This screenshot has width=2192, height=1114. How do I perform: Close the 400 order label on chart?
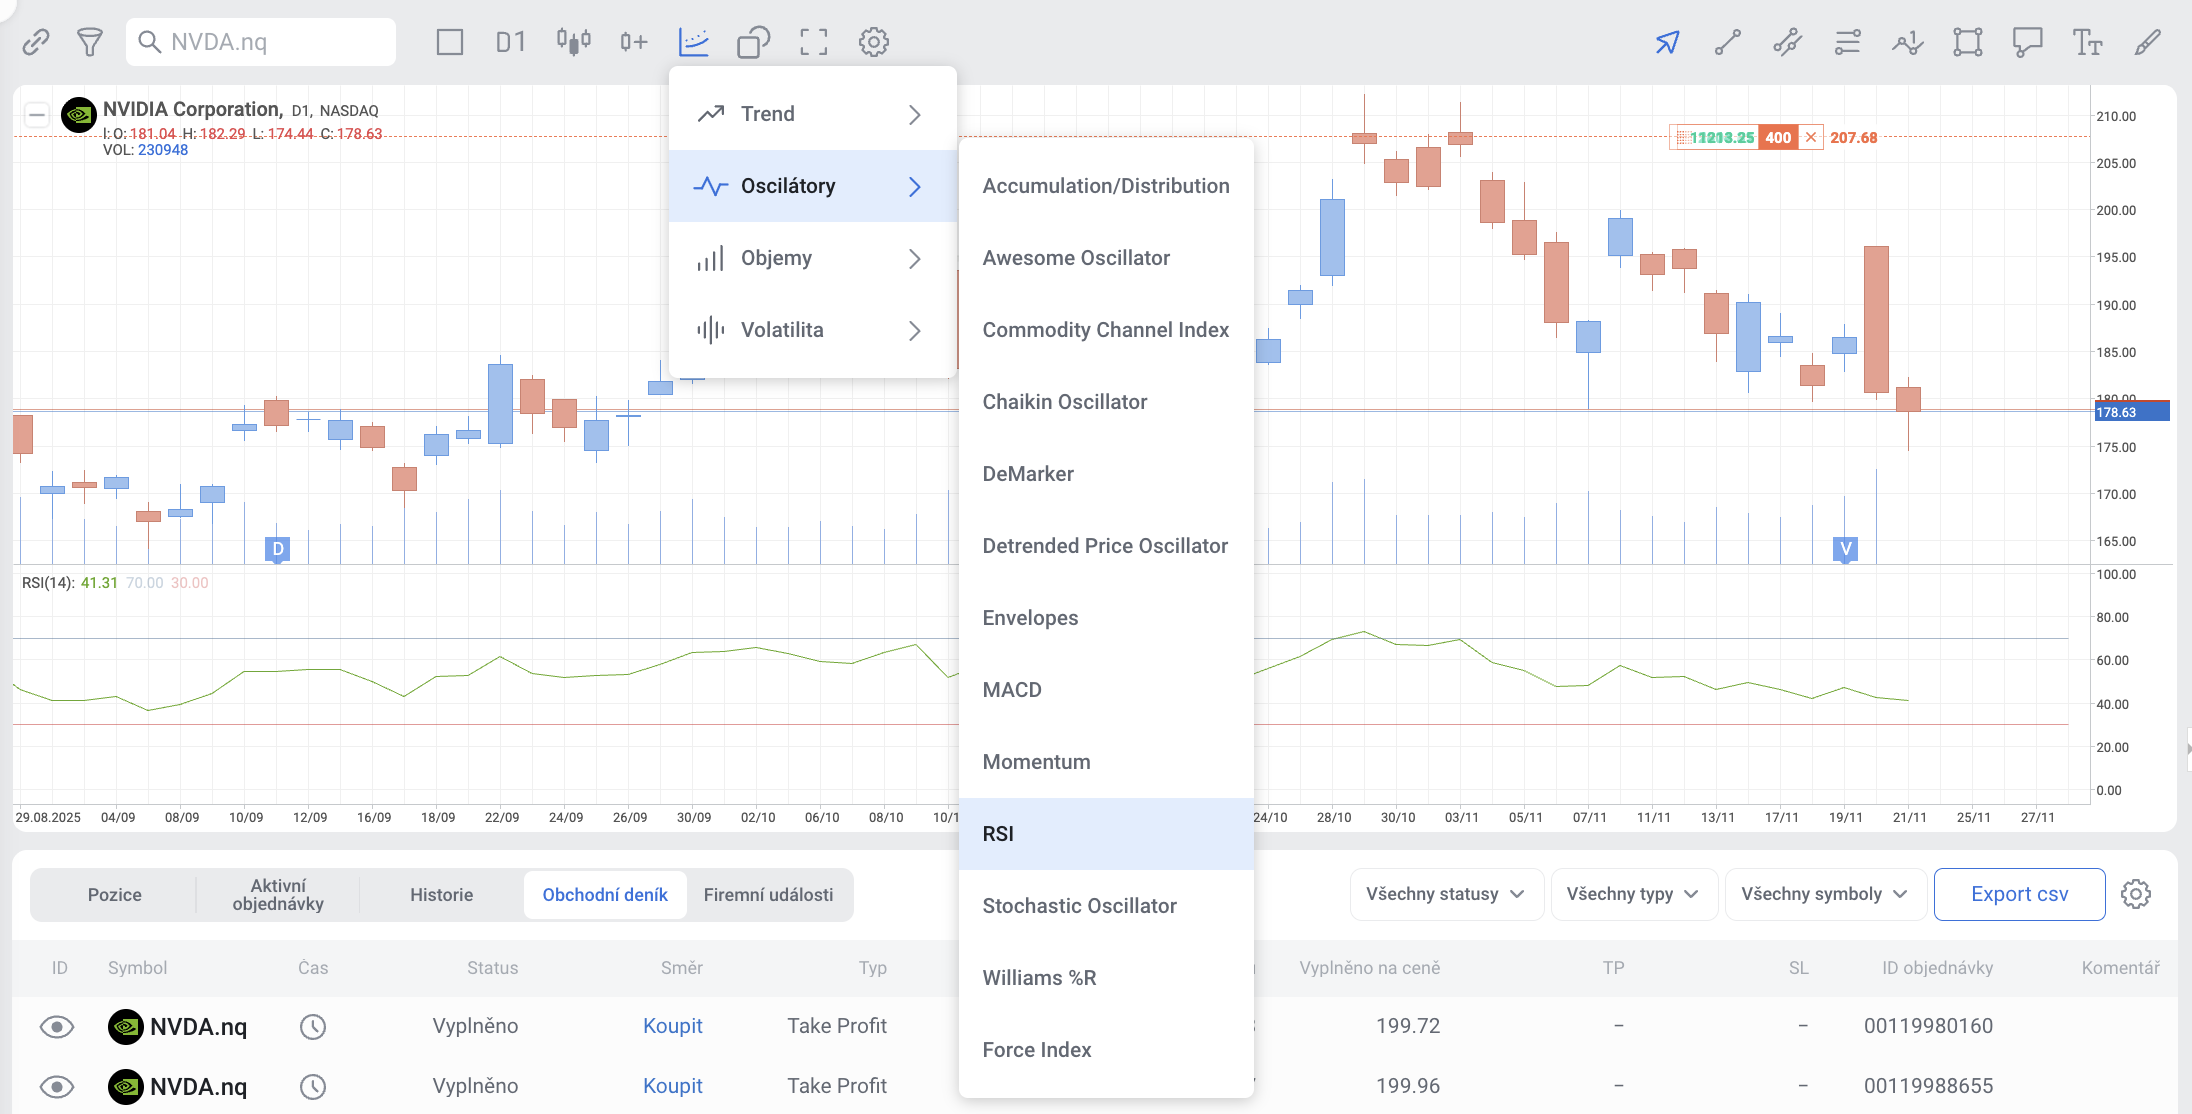(1811, 138)
